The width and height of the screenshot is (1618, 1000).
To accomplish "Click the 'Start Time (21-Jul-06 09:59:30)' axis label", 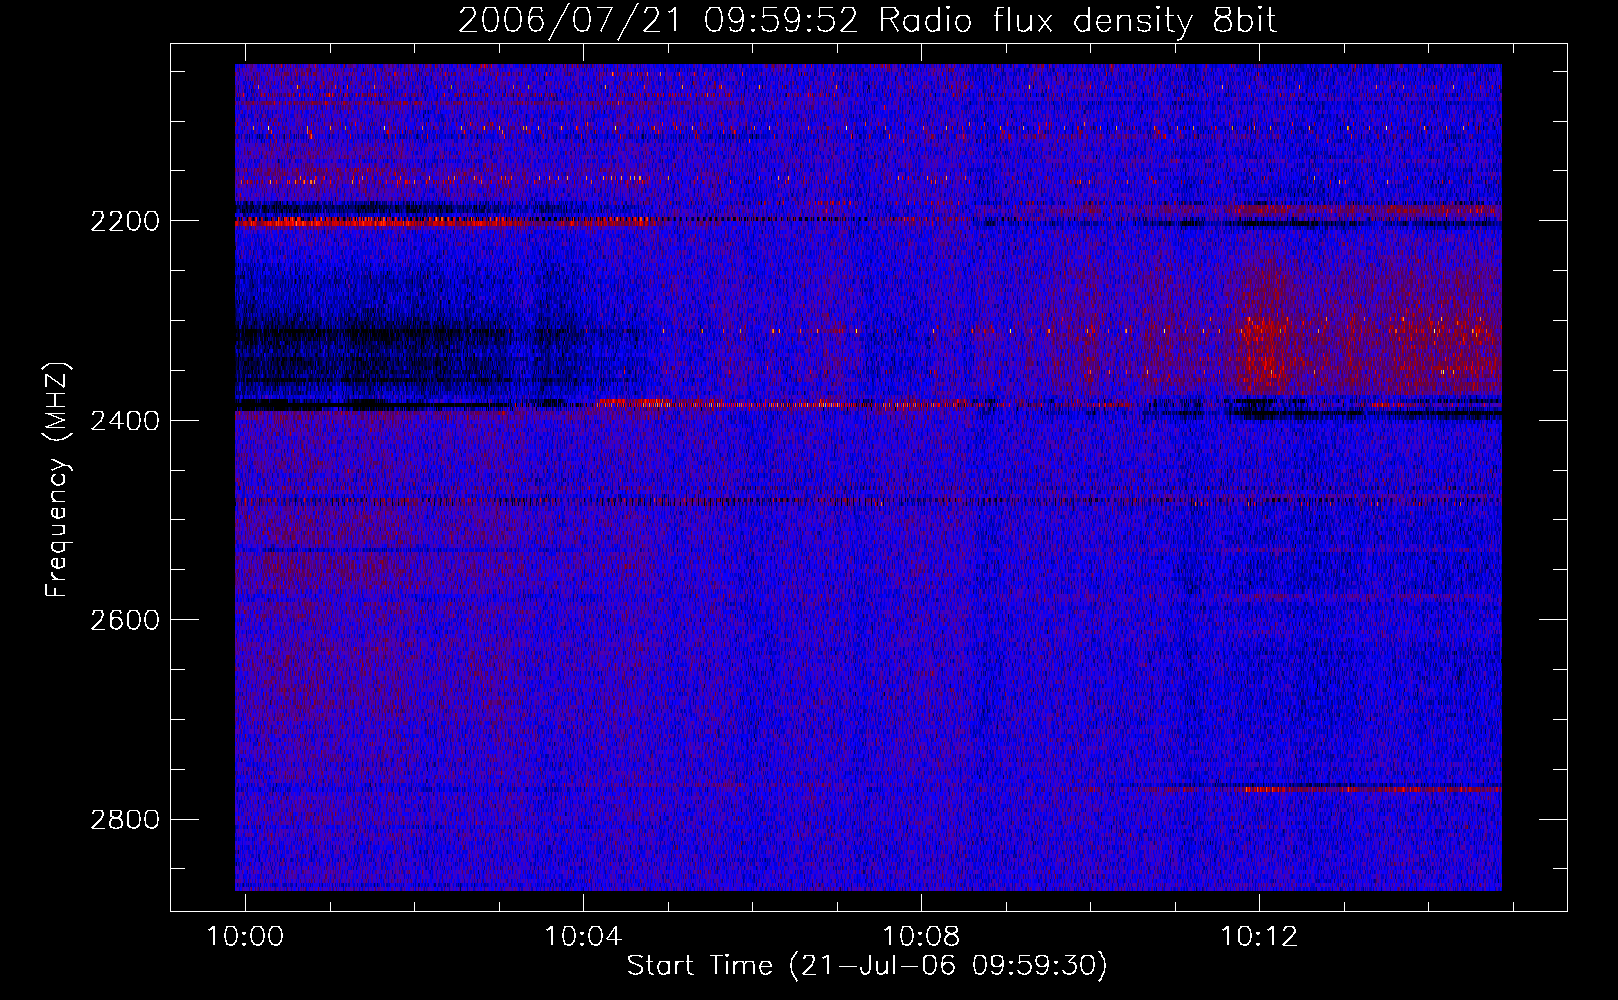I will tap(867, 966).
